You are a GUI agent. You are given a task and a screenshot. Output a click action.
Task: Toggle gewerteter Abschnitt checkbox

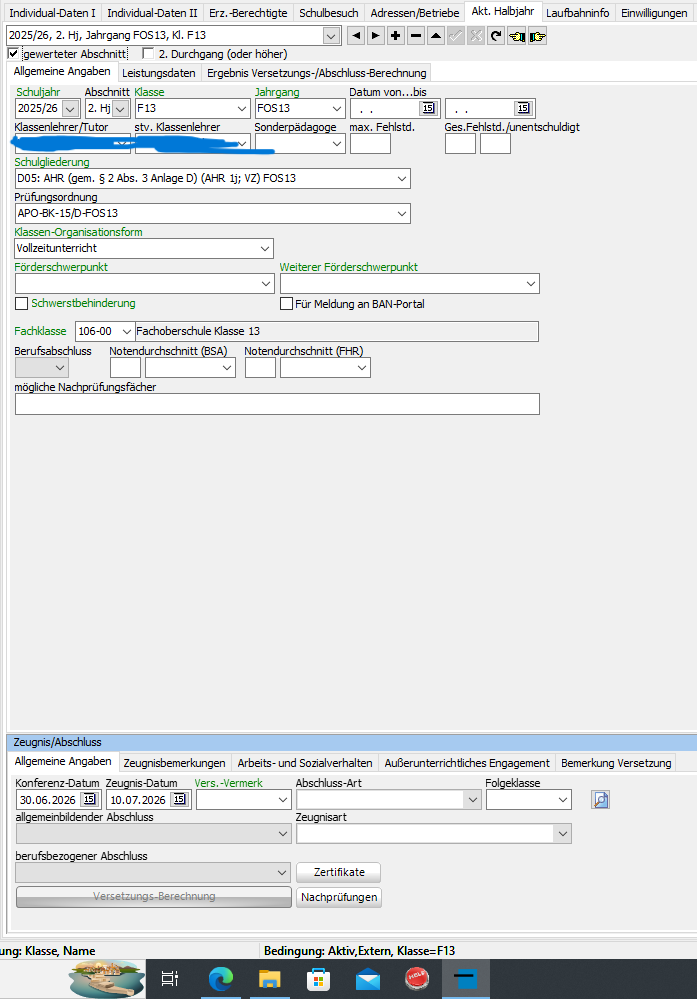tap(13, 54)
